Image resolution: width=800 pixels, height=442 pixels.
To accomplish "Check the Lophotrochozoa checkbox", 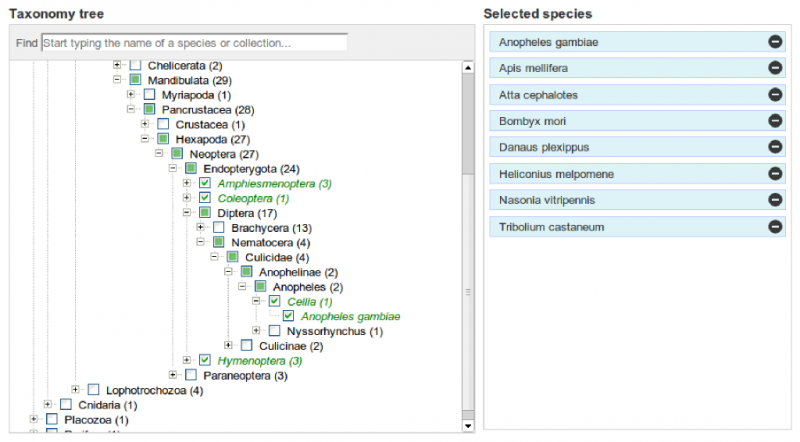I will [x=93, y=390].
